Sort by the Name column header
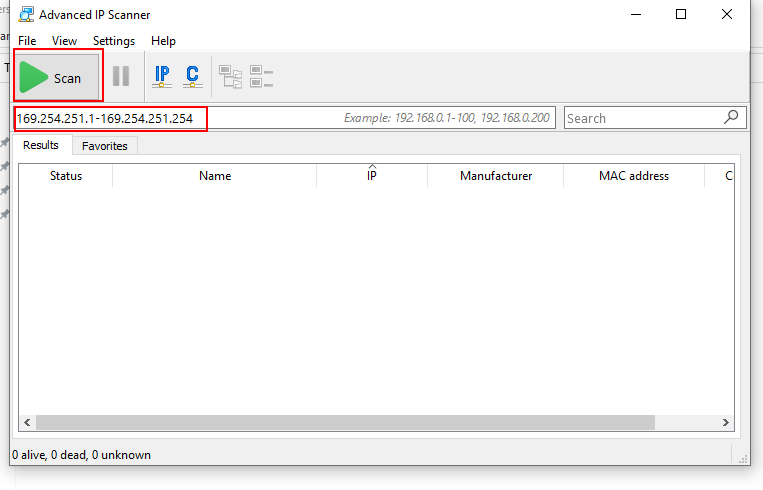Viewport: 763px width, 490px height. [x=215, y=176]
